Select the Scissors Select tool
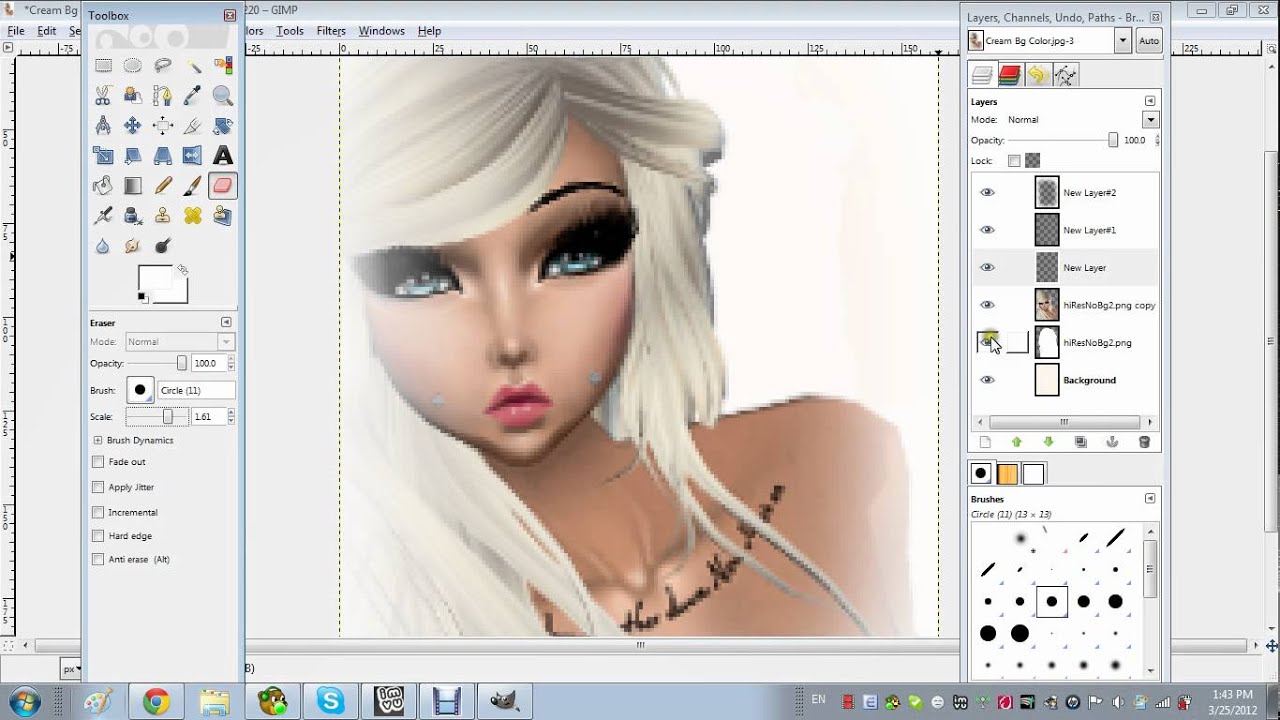 103,96
